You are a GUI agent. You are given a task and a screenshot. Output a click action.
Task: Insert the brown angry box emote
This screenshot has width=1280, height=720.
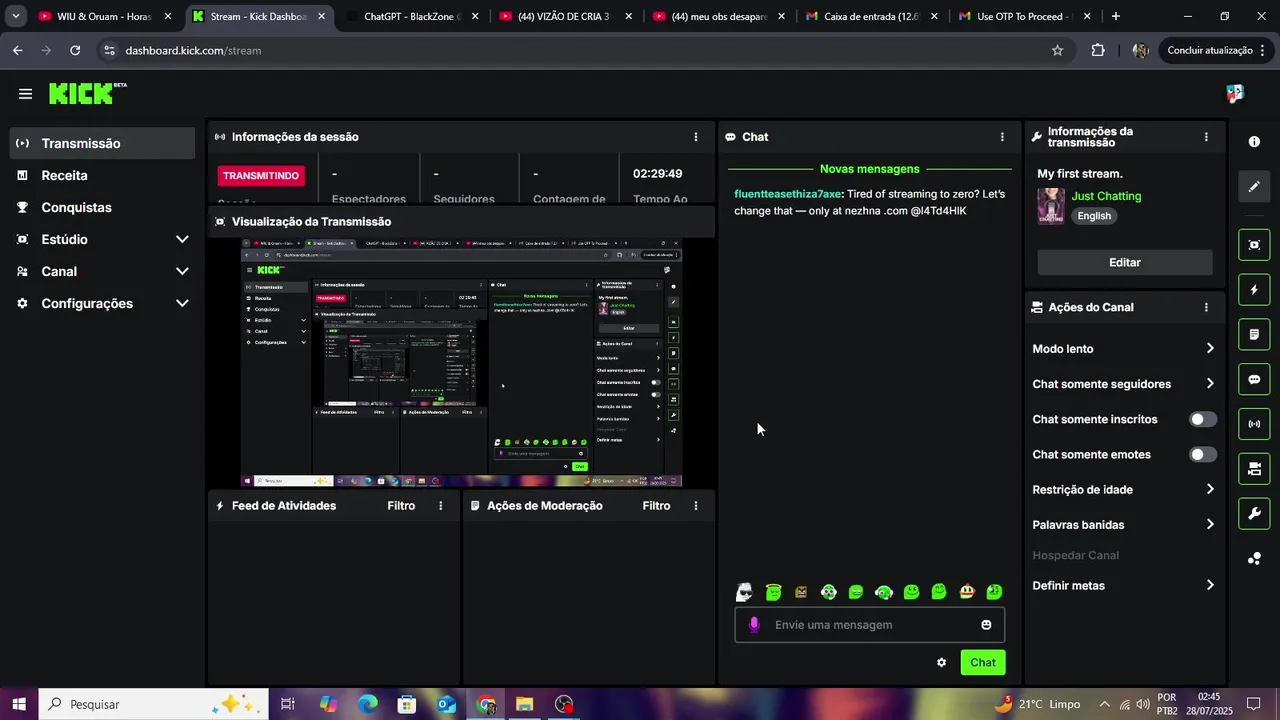(800, 592)
